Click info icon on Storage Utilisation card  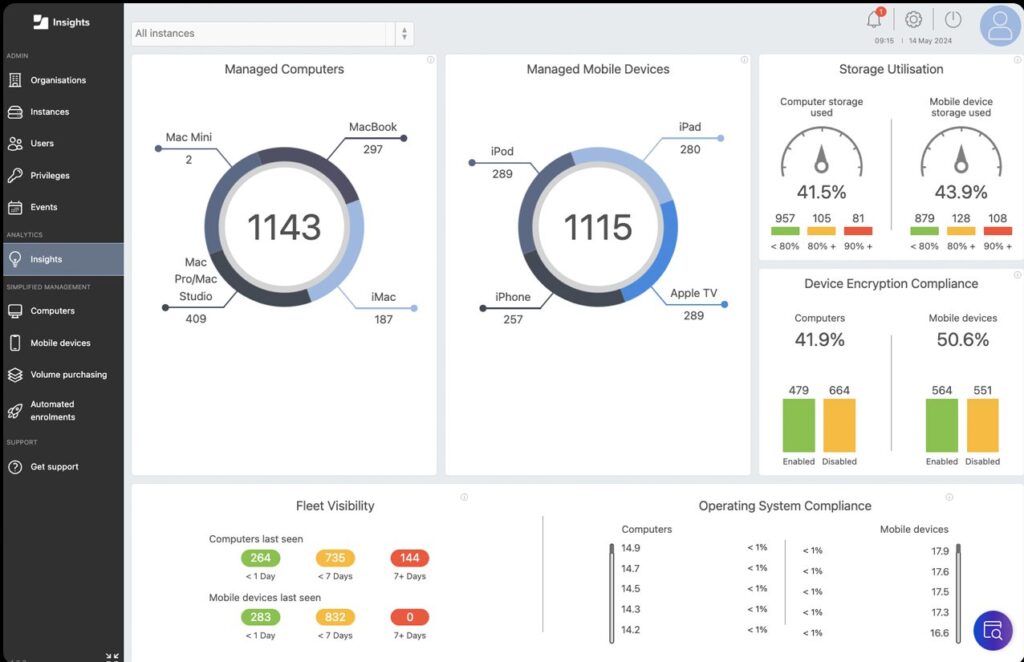(1017, 60)
